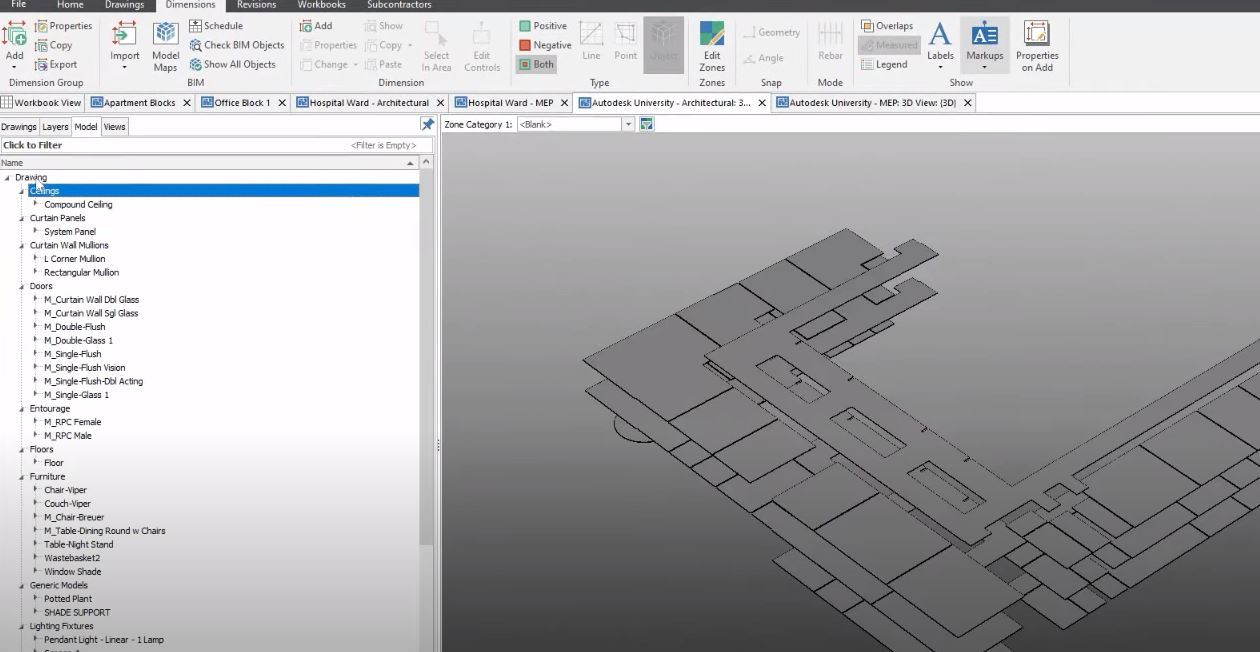Switch to the Workbooks ribbon tab

coord(321,5)
